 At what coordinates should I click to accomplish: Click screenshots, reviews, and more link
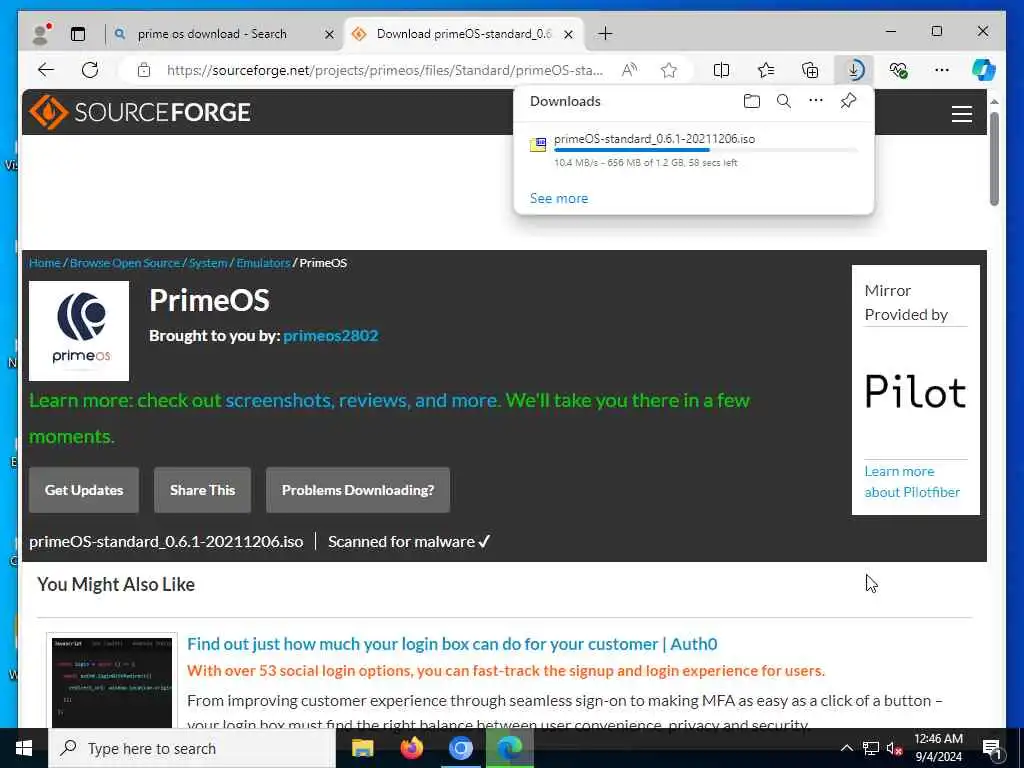362,400
